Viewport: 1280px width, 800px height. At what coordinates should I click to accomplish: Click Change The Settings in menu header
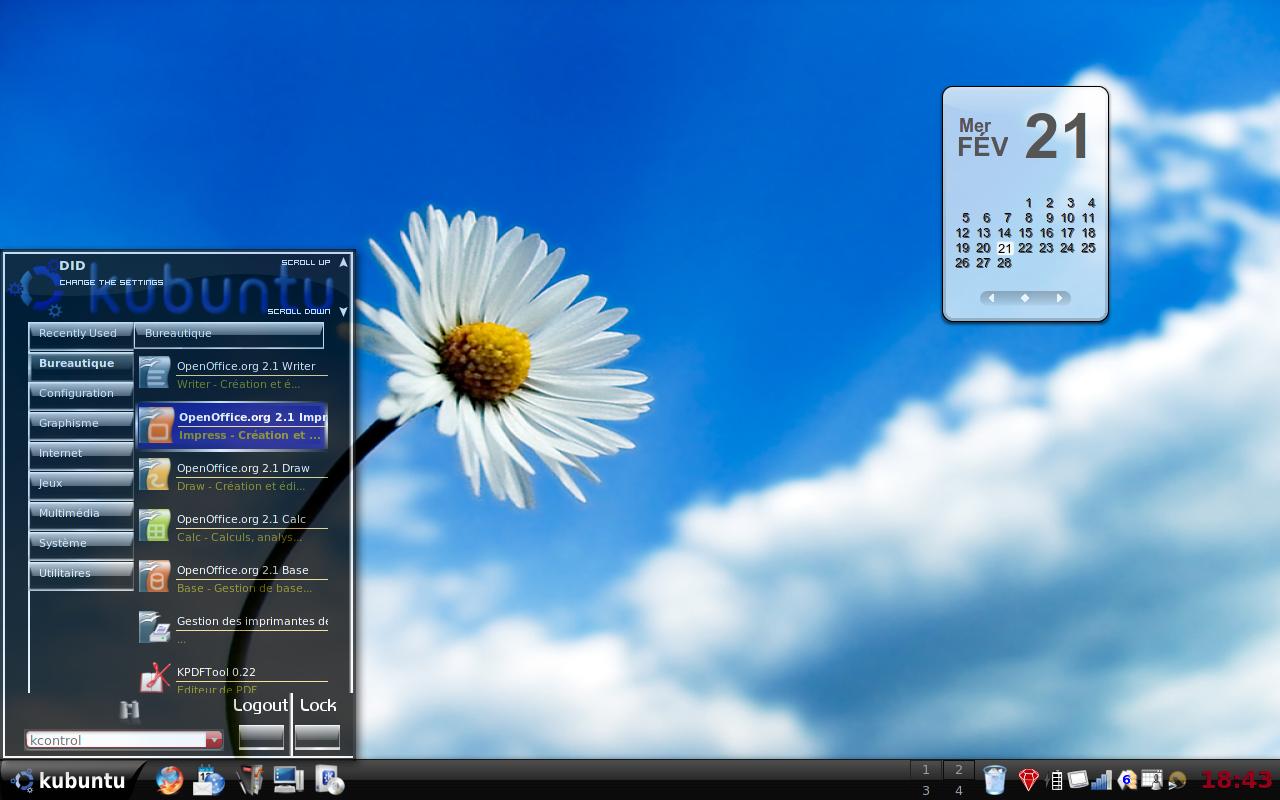(x=111, y=282)
